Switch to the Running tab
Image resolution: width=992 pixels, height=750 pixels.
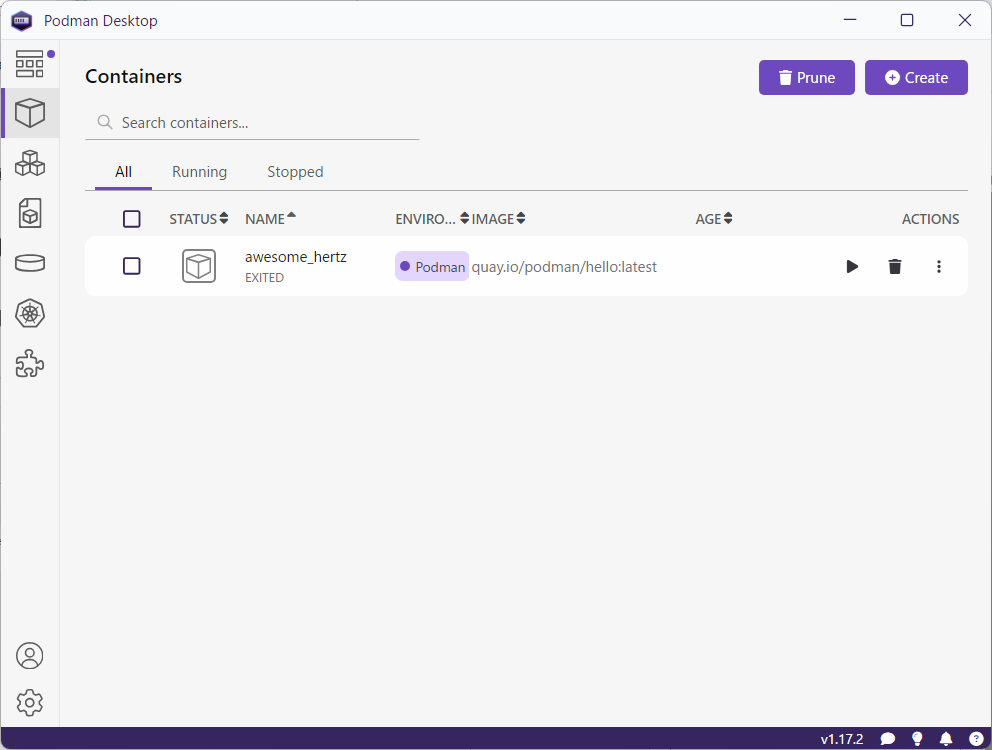coord(199,172)
